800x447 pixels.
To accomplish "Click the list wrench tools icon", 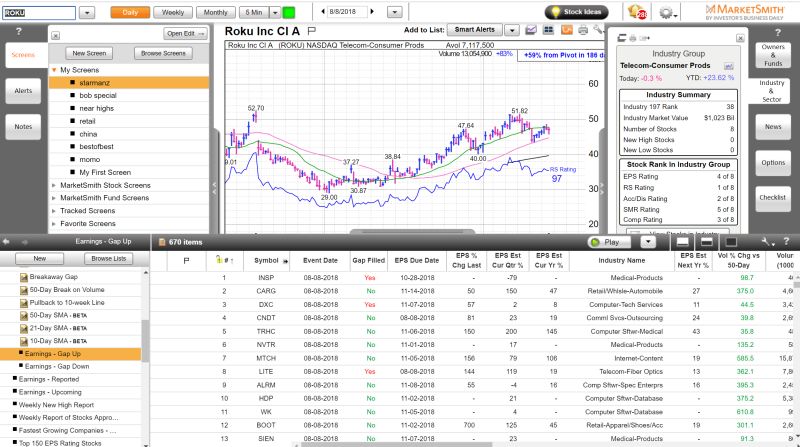I will [x=767, y=242].
